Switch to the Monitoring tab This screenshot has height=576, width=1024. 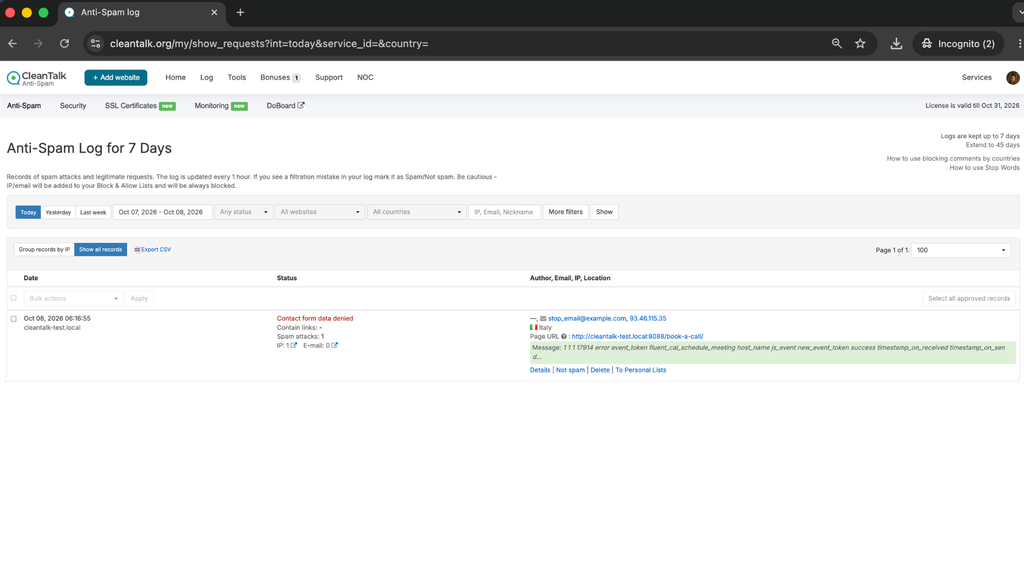(x=221, y=106)
